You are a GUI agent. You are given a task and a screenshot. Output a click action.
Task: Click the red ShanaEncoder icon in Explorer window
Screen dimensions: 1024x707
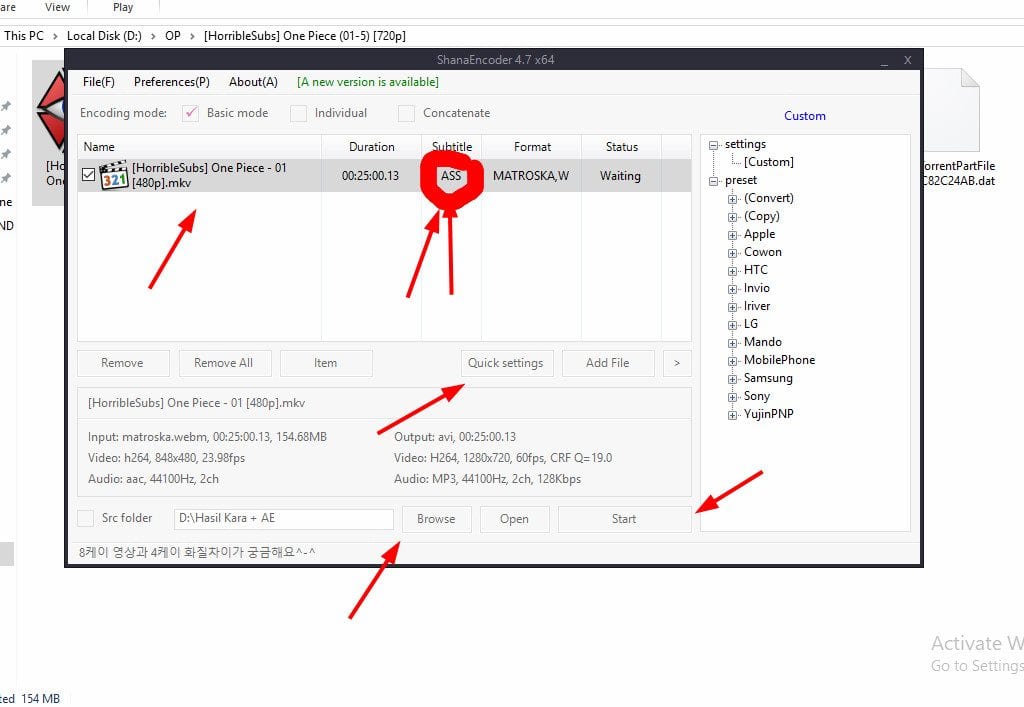coord(51,111)
